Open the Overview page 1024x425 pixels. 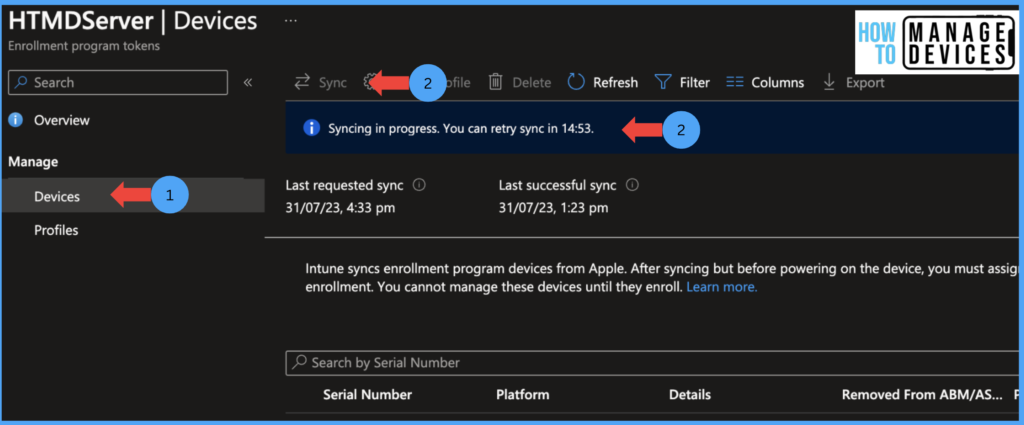pos(62,120)
